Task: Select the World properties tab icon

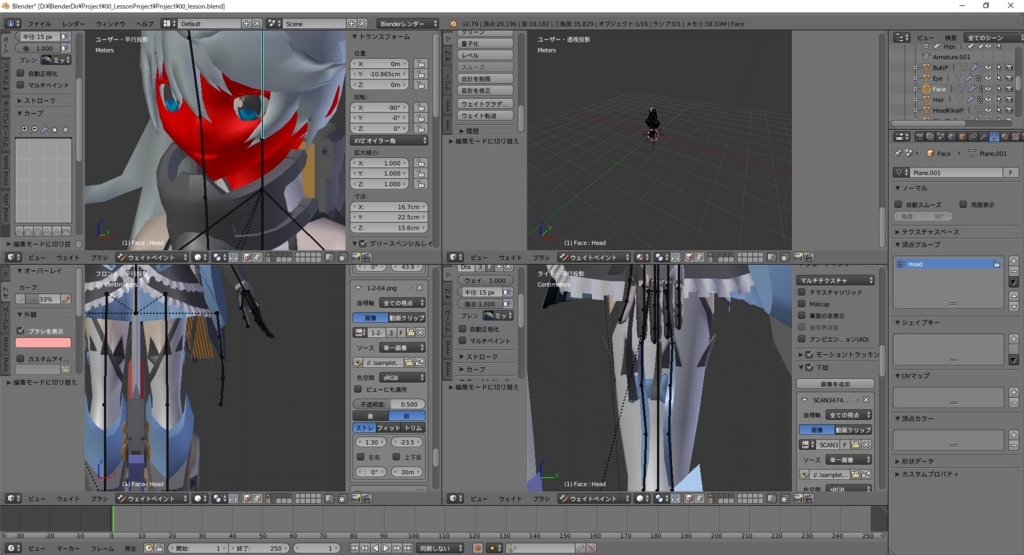Action: point(952,137)
